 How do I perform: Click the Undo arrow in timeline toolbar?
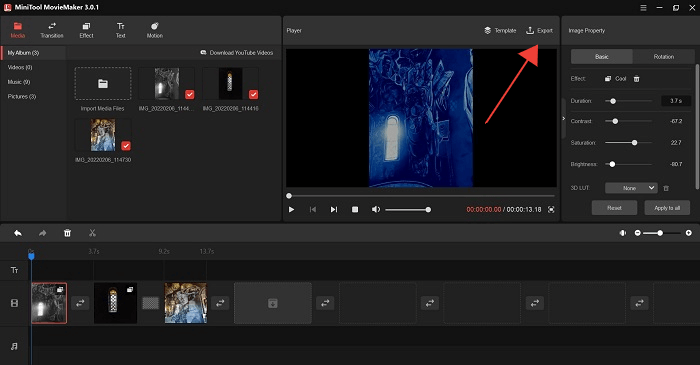coord(18,233)
